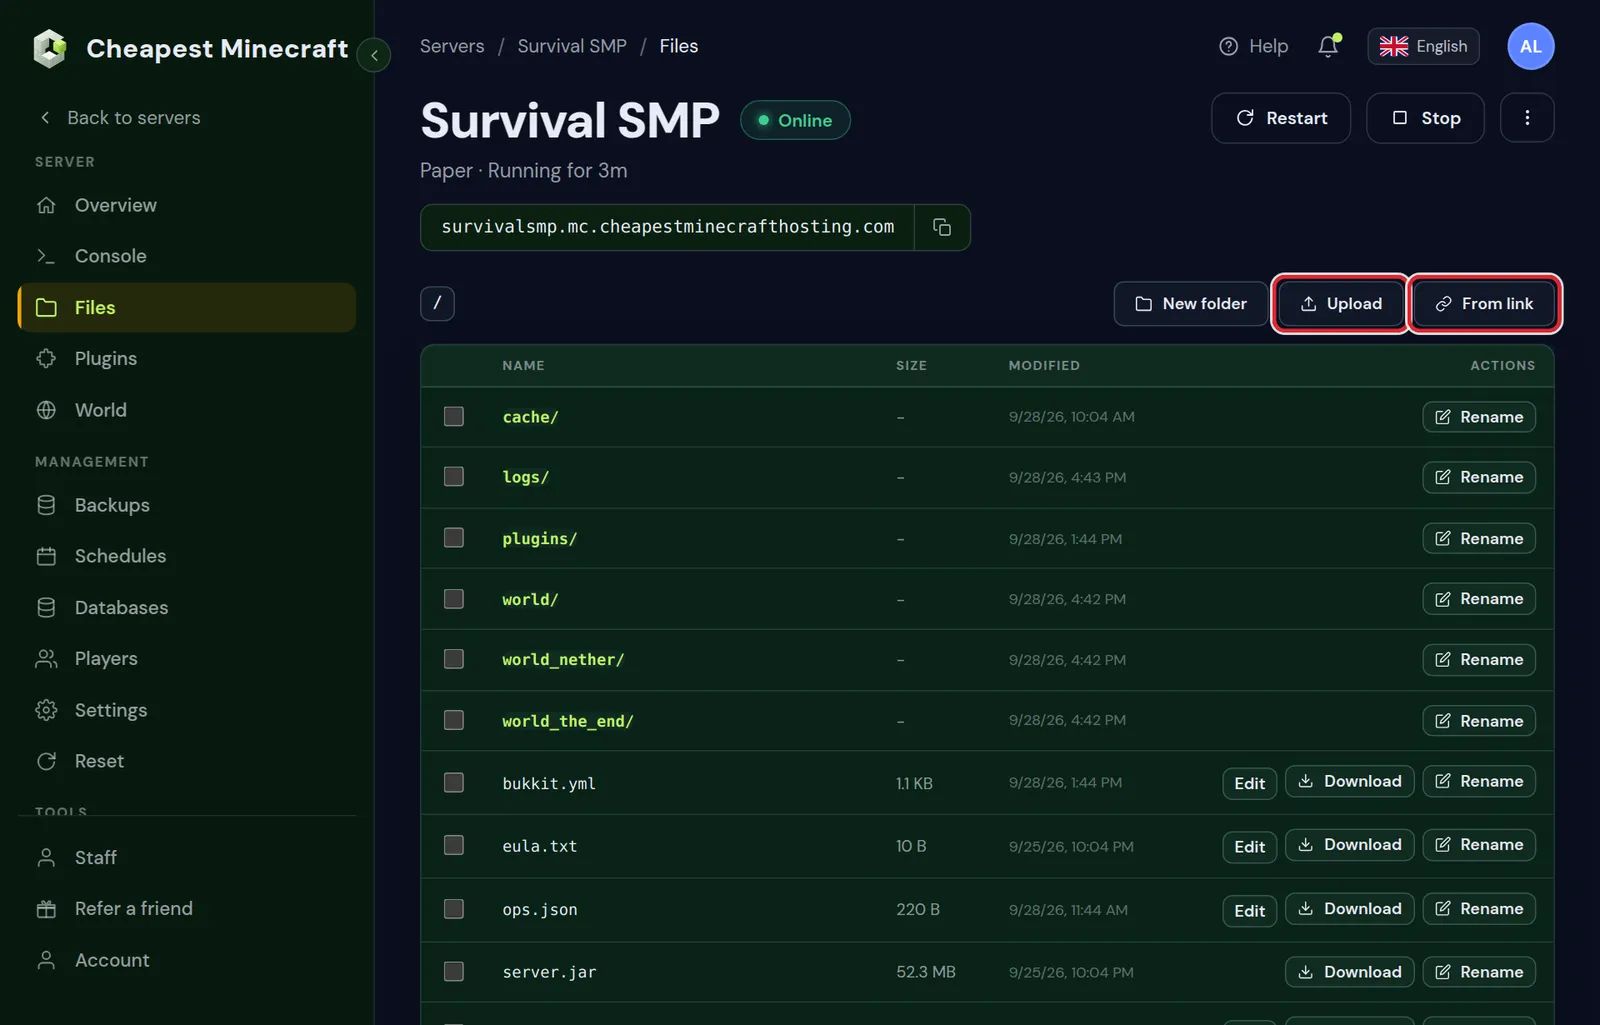Download eula.txt

point(1350,845)
